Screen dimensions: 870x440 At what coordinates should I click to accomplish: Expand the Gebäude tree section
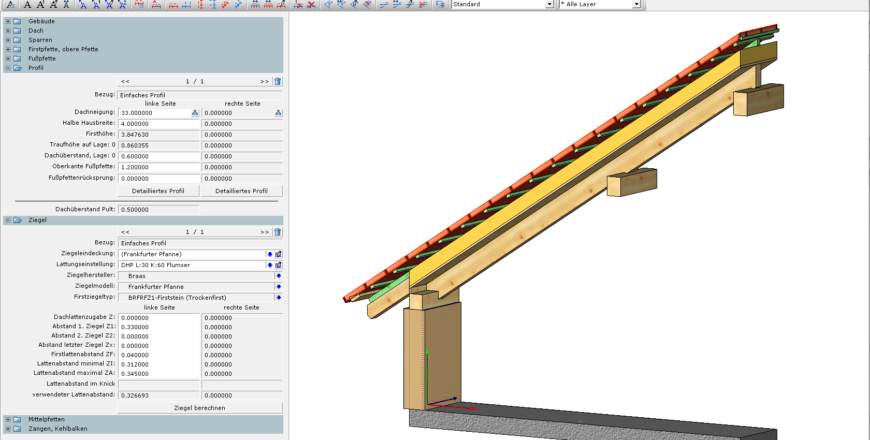point(7,21)
